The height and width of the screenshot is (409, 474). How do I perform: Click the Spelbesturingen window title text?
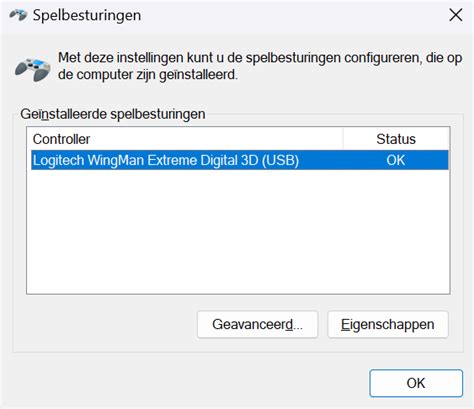coord(87,15)
